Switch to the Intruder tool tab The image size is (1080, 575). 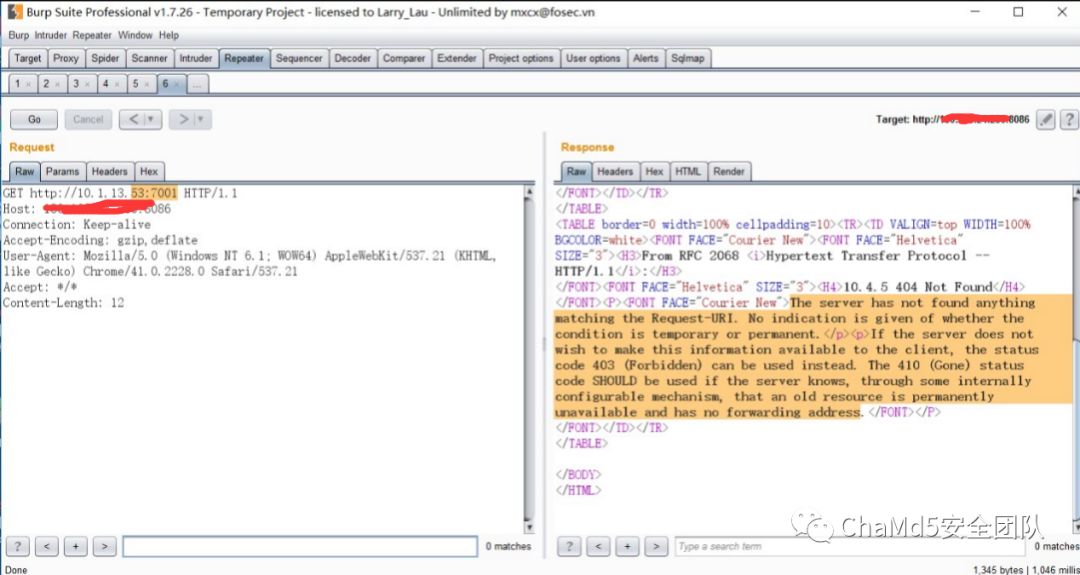[x=196, y=59]
